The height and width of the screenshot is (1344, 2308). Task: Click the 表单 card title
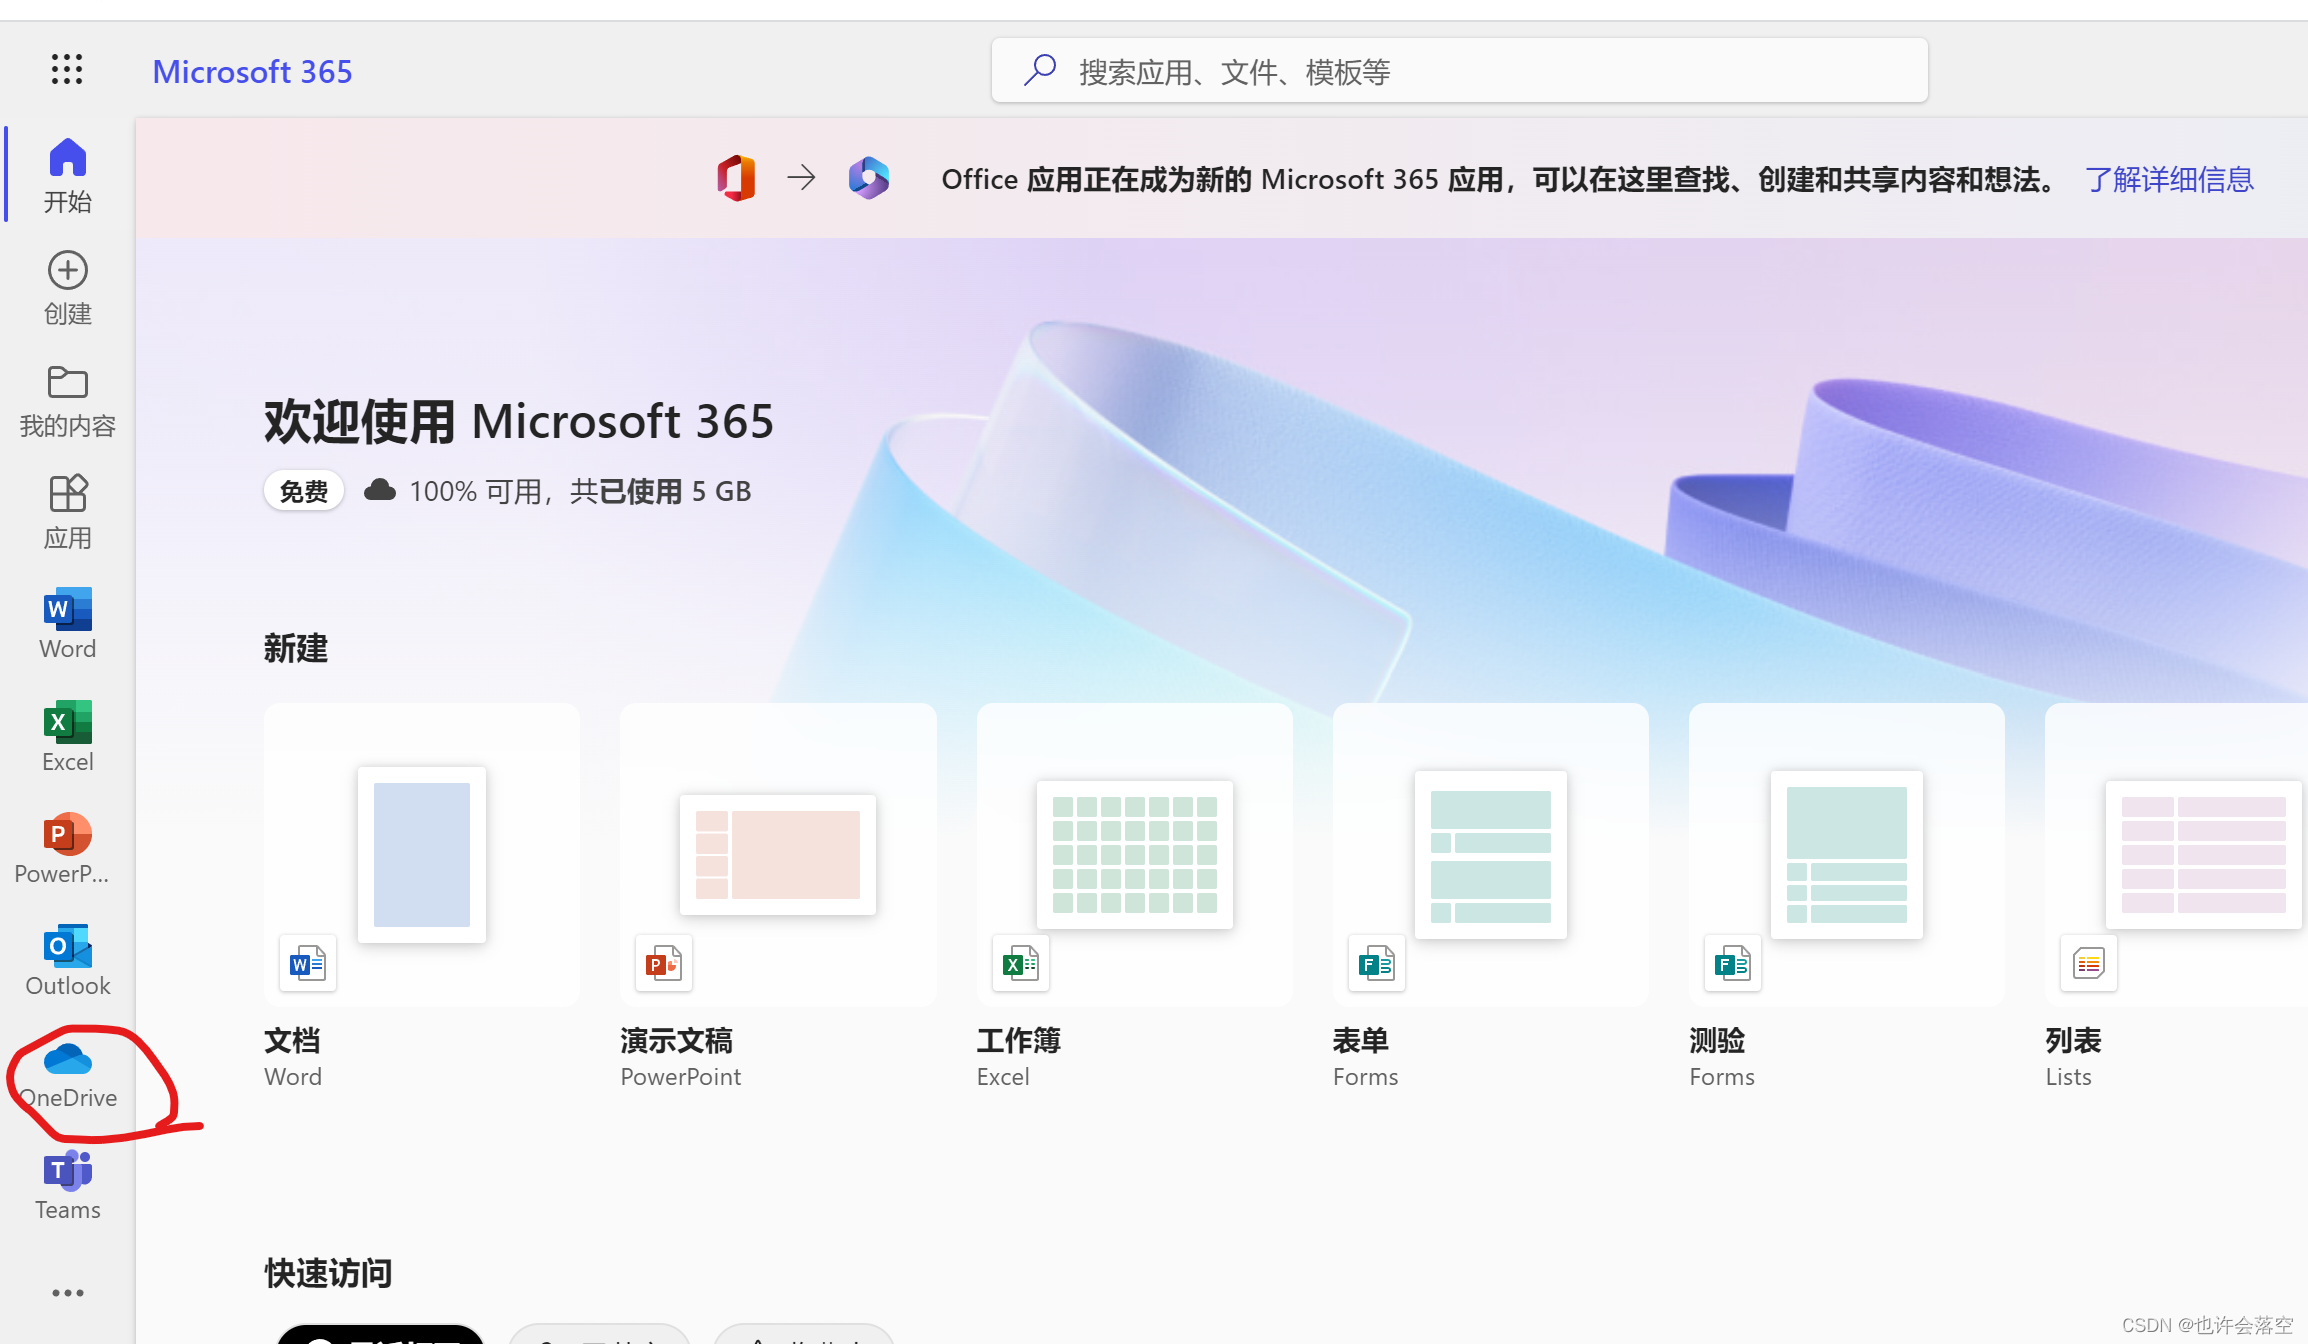[1361, 1040]
